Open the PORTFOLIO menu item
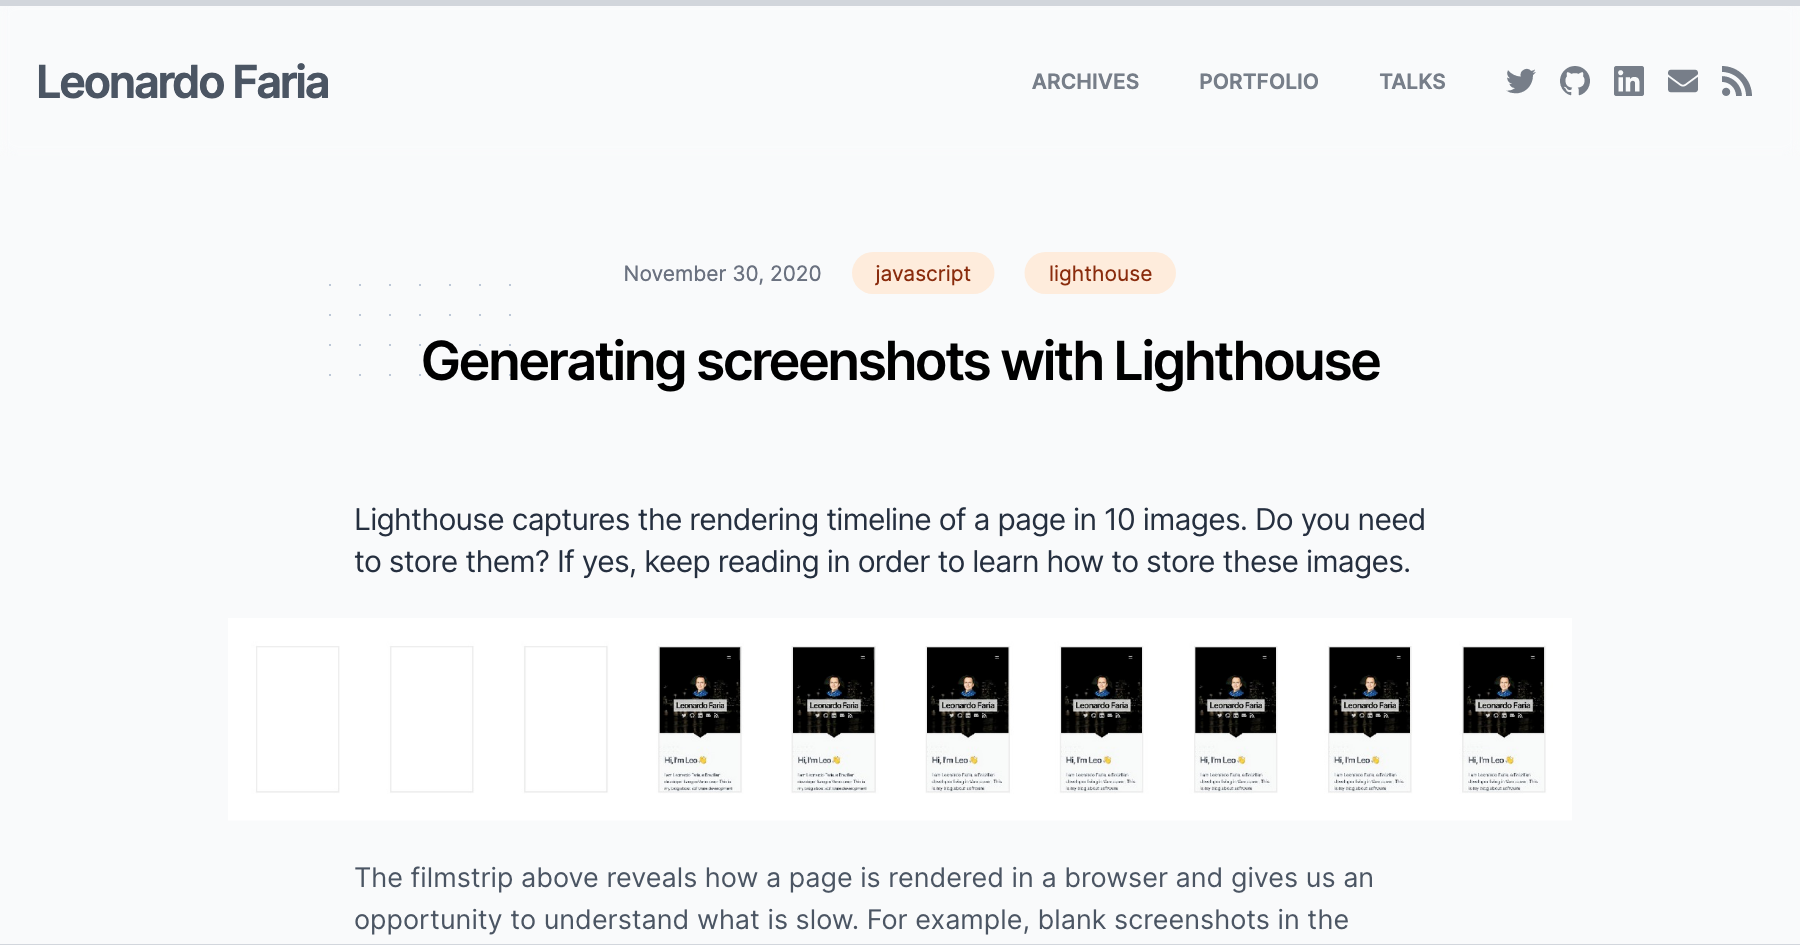1800x945 pixels. click(x=1258, y=81)
